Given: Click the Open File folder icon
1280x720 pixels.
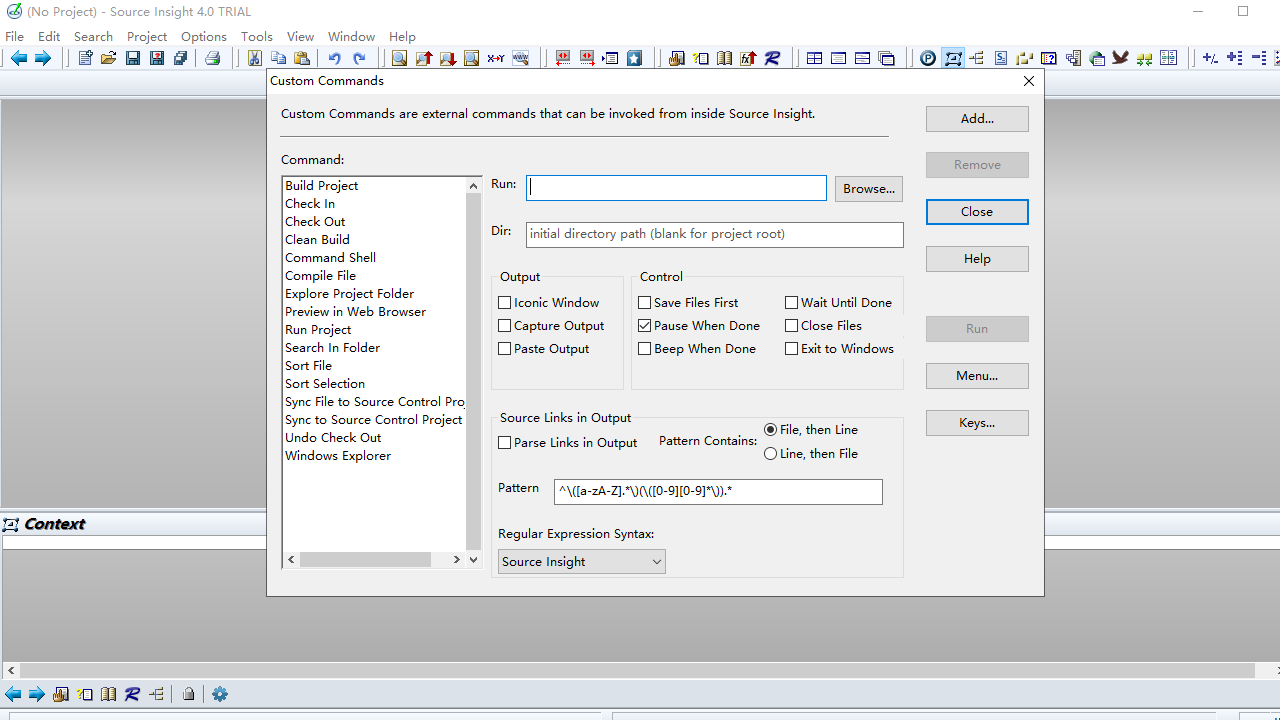Looking at the screenshot, I should [109, 59].
